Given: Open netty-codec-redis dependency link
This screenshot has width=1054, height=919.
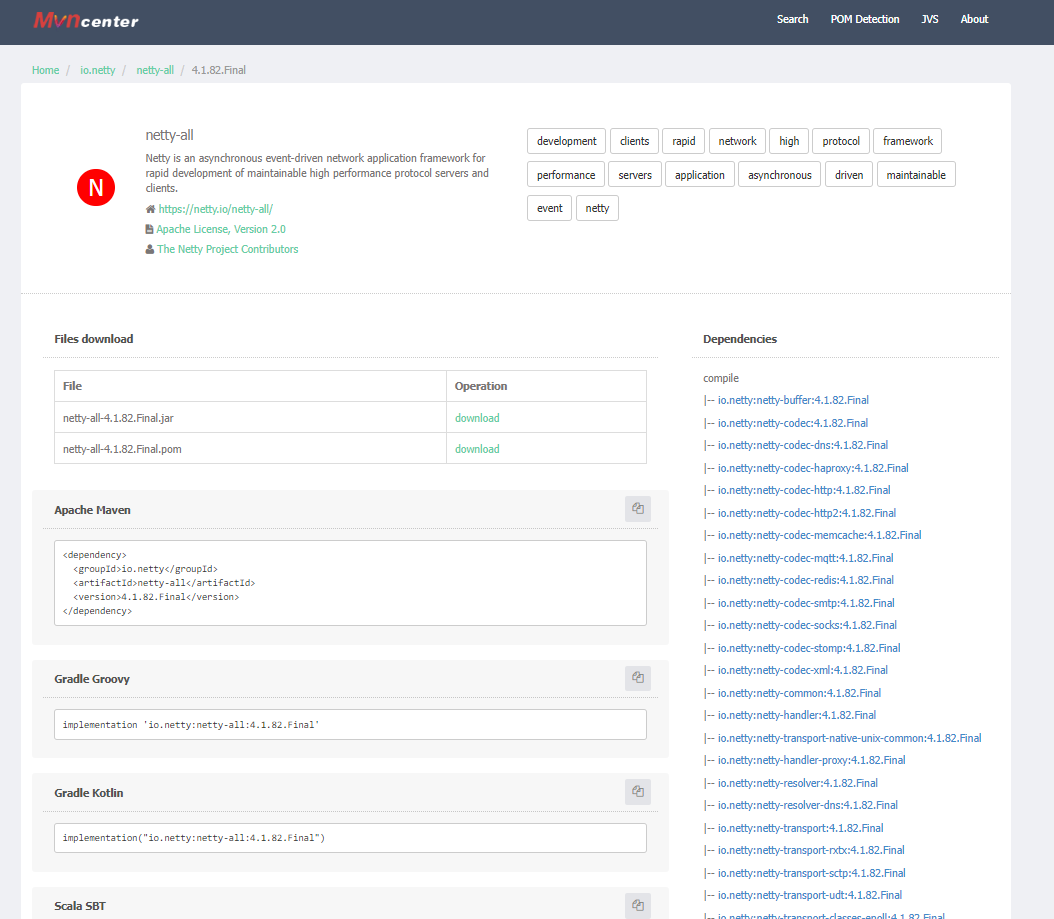Looking at the screenshot, I should tap(806, 580).
